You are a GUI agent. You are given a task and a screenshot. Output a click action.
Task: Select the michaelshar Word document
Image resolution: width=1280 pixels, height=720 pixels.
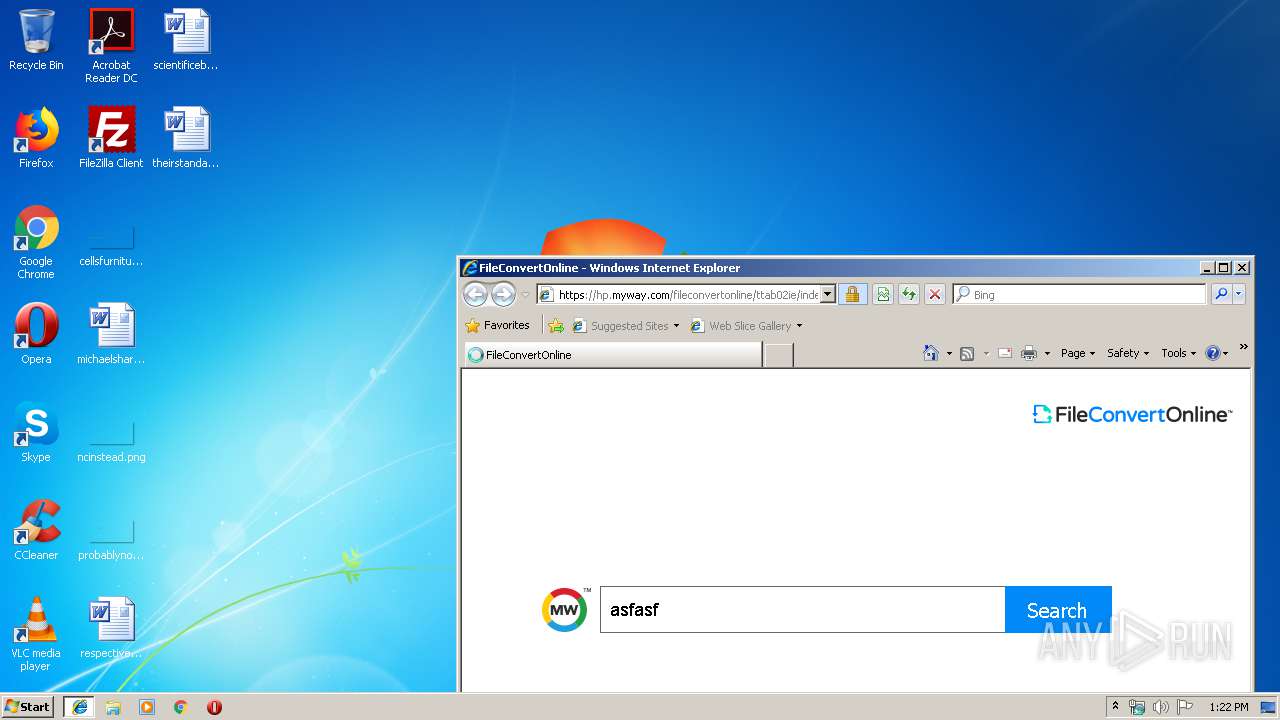[x=111, y=334]
